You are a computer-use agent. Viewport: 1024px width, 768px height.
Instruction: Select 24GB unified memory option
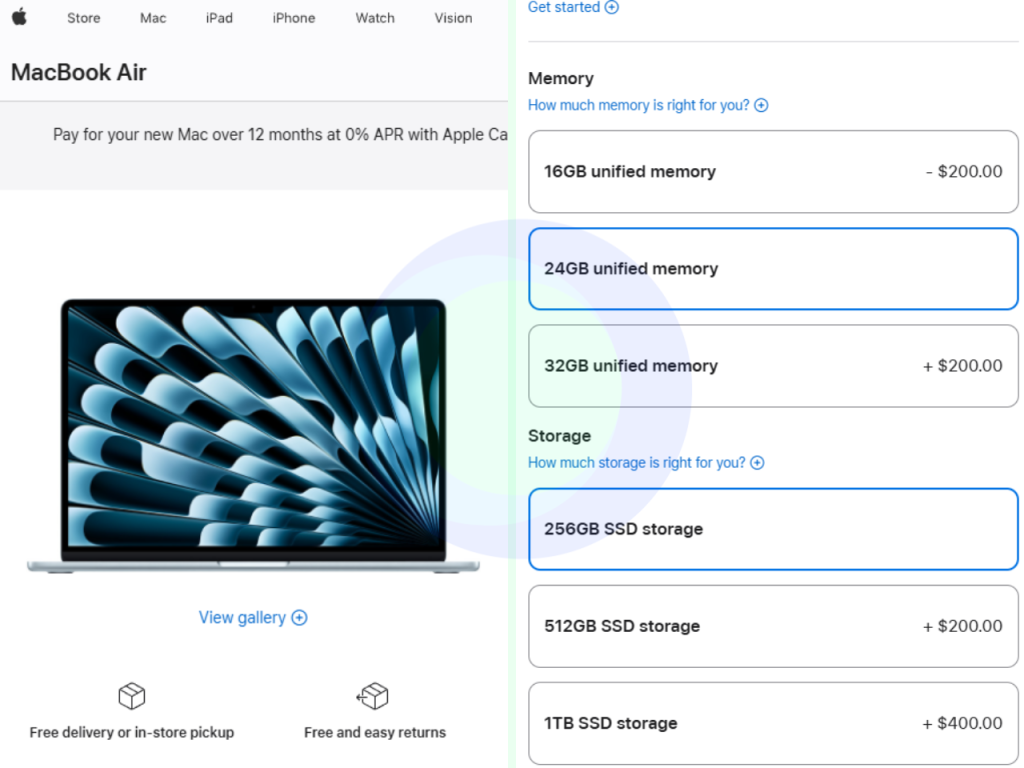tap(773, 268)
